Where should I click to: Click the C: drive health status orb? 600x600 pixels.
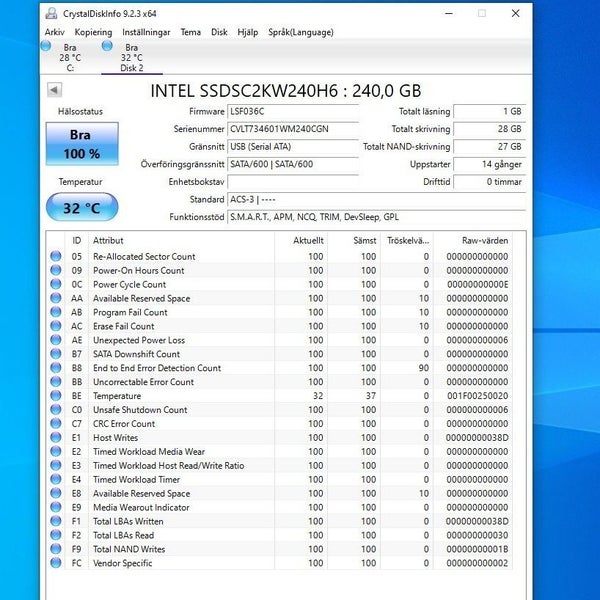point(46,46)
